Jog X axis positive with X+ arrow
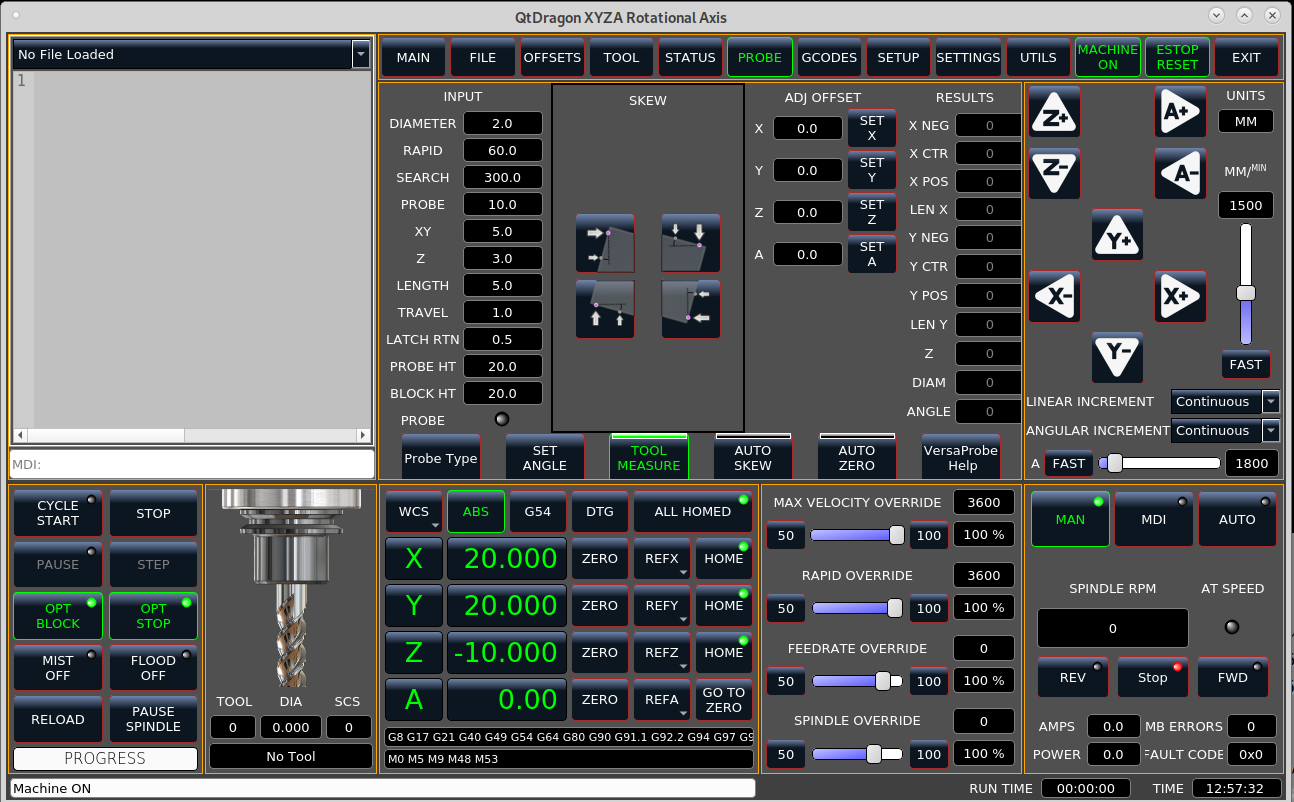 point(1181,296)
